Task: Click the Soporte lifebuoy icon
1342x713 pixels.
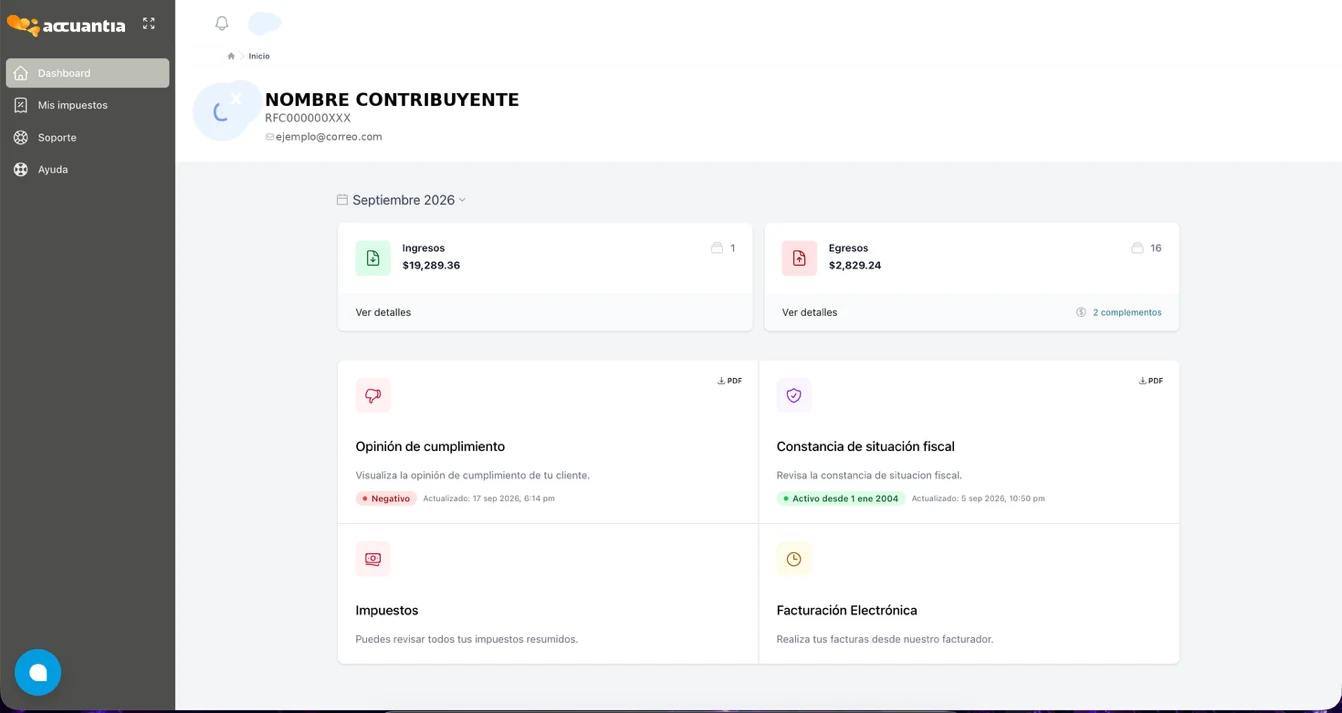Action: (21, 137)
